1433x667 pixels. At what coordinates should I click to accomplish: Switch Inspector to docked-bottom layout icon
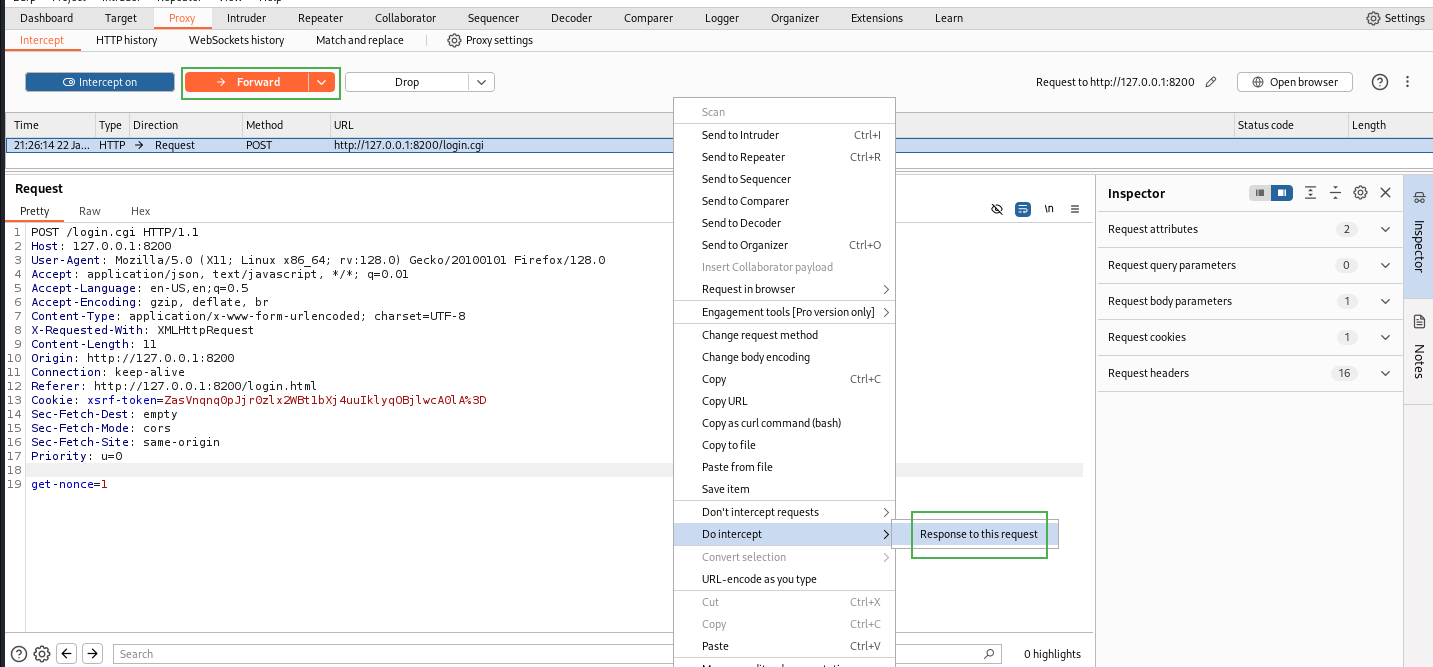pos(1260,193)
